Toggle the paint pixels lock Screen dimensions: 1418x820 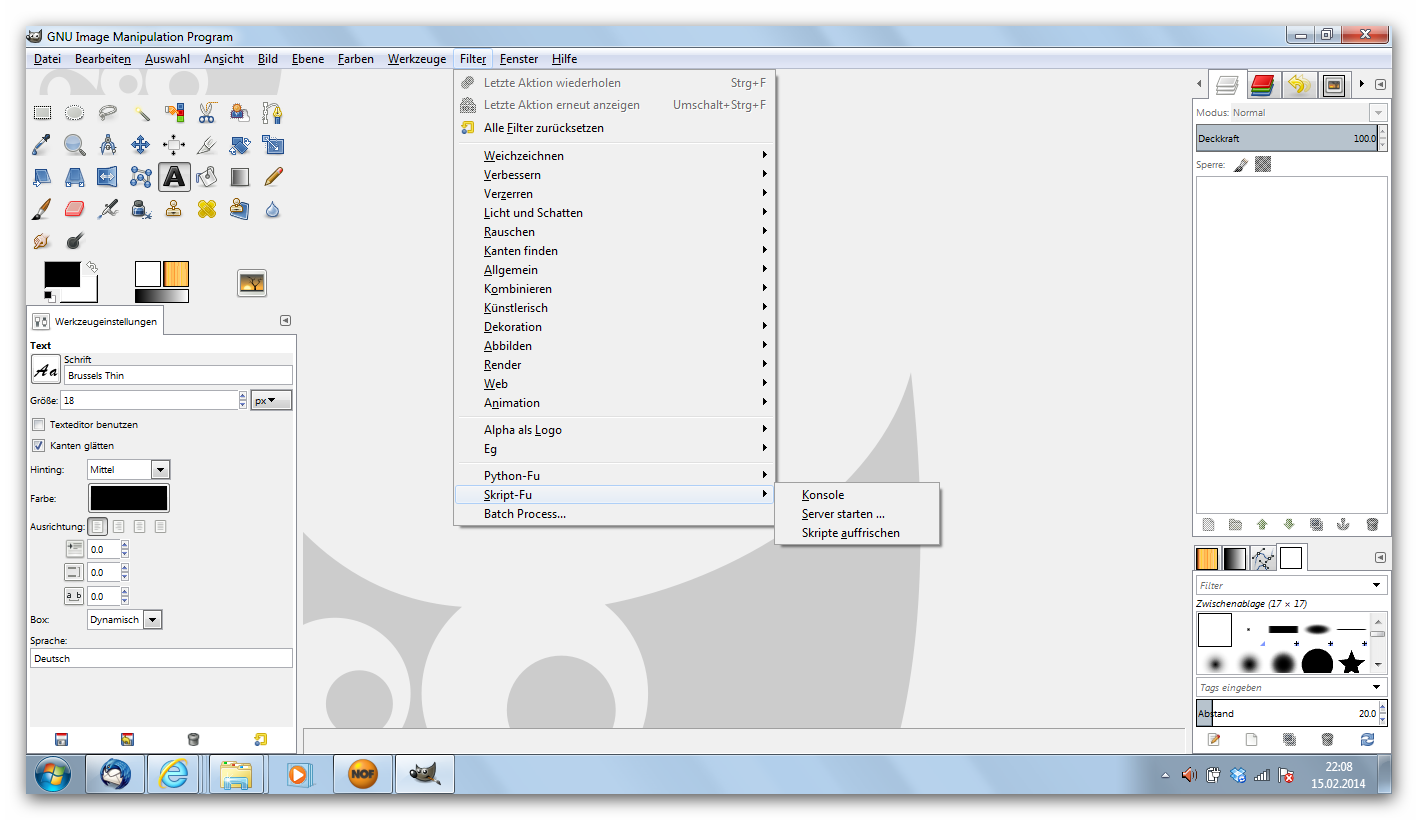(x=1241, y=164)
